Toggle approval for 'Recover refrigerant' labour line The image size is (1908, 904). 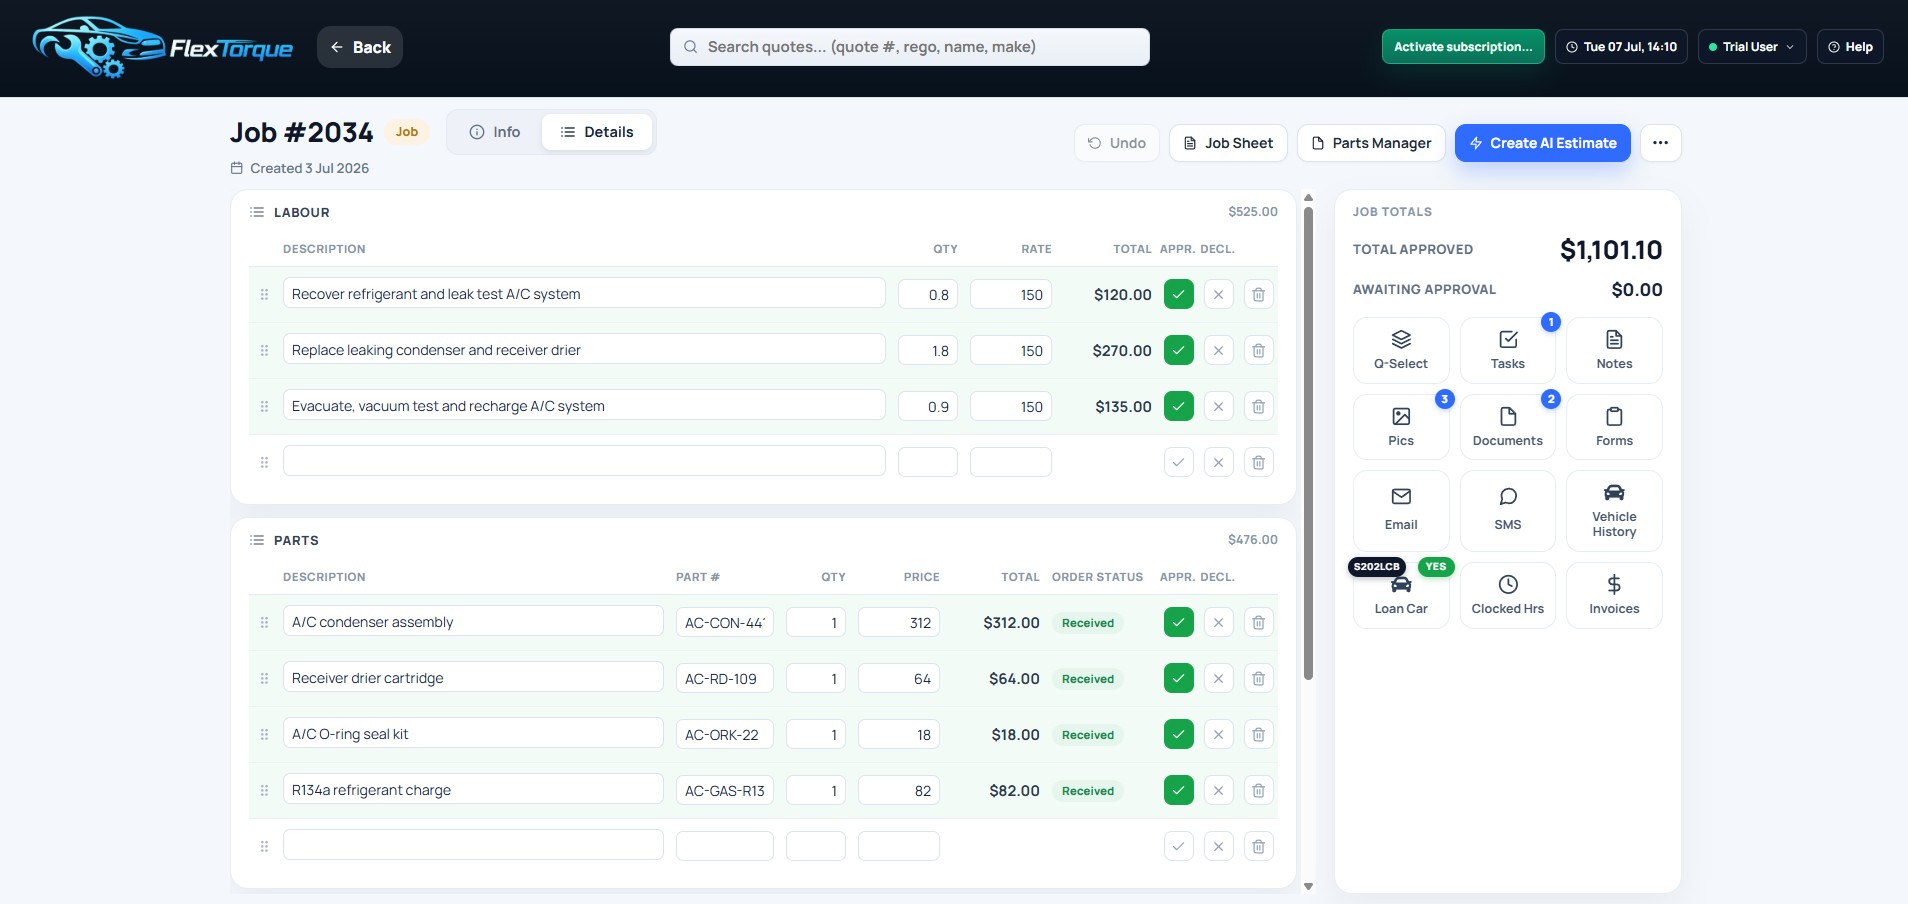1179,295
